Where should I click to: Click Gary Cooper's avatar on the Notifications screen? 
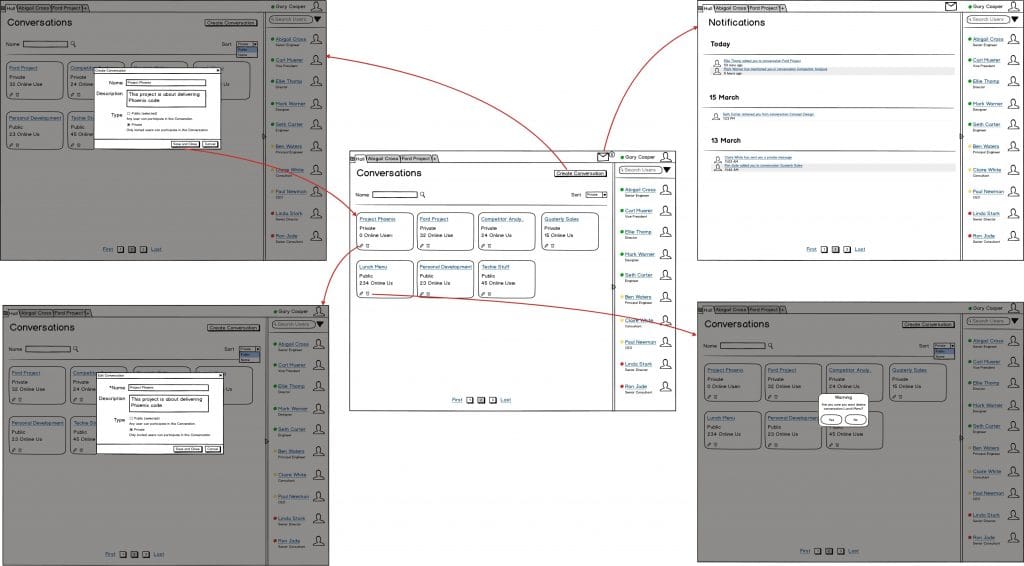[x=1014, y=6]
